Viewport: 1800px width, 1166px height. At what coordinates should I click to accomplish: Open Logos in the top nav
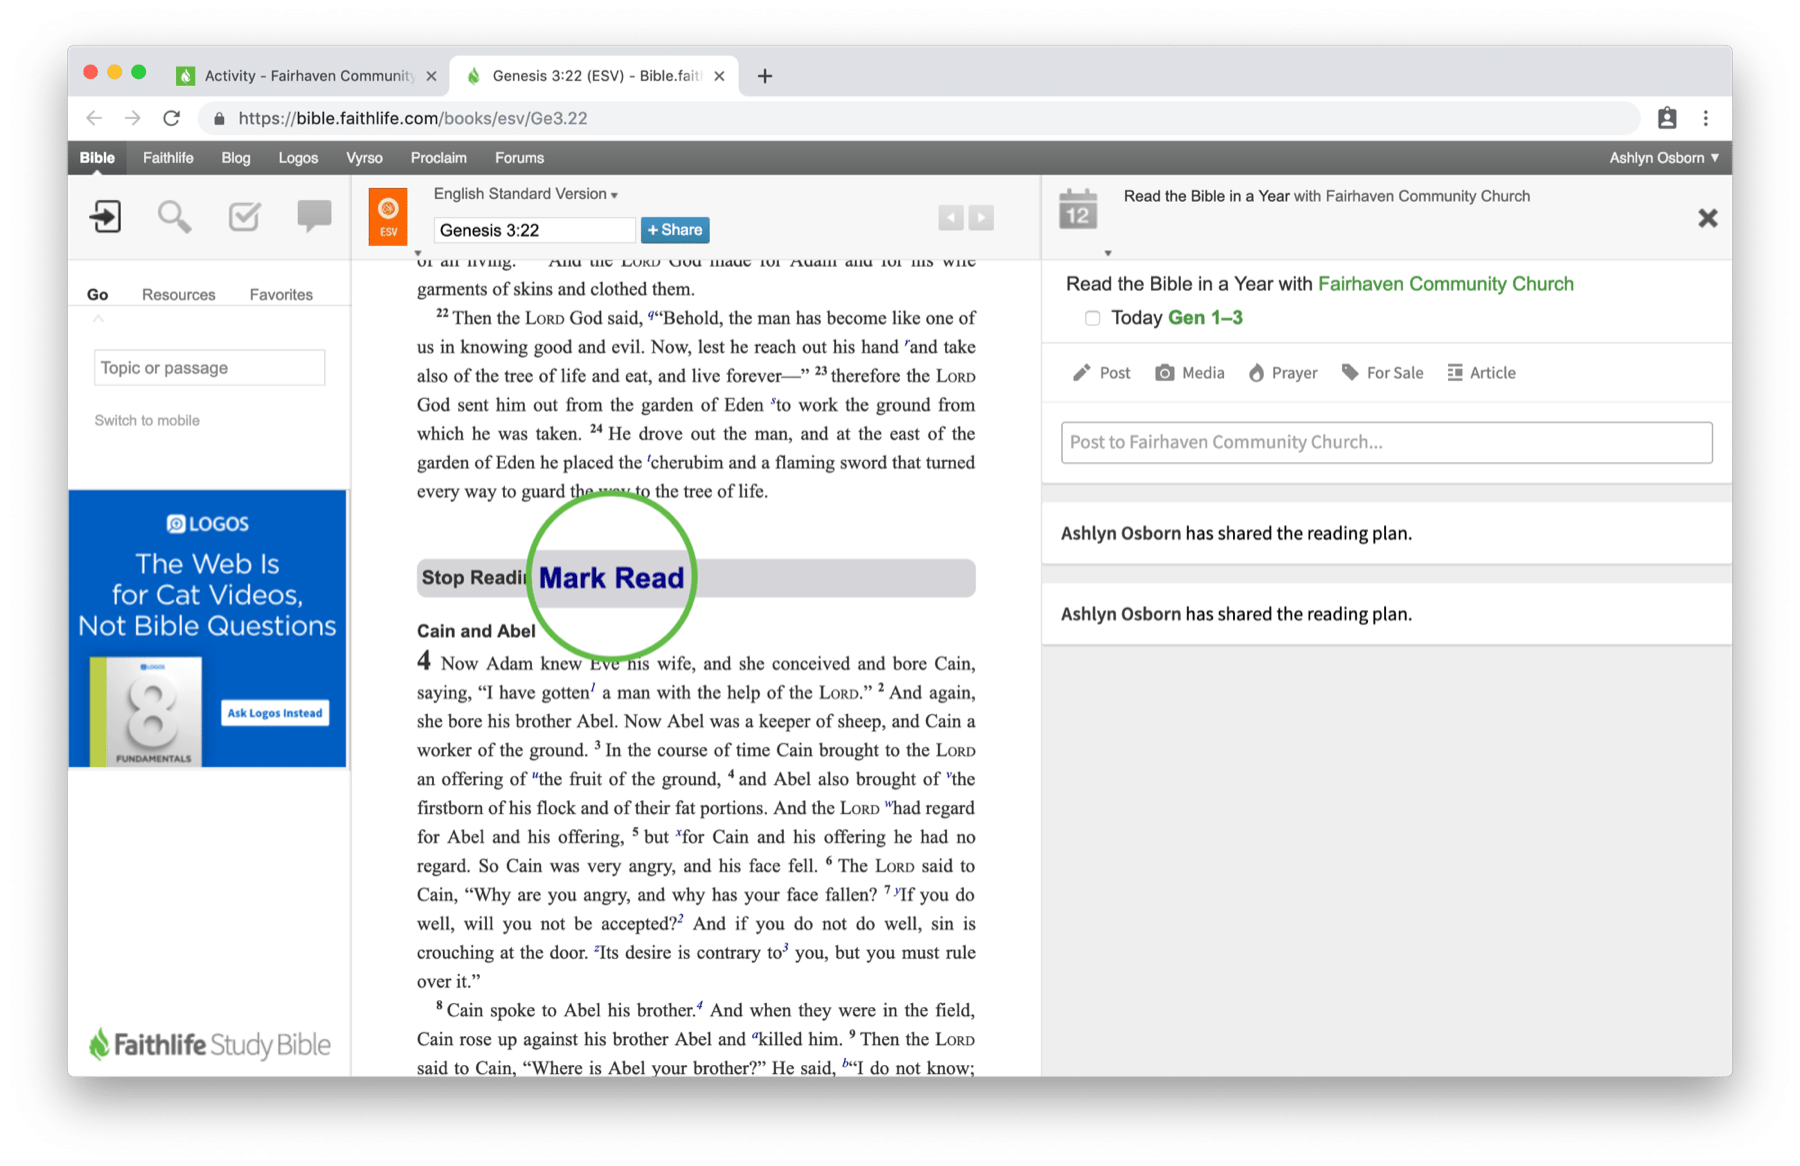pos(298,158)
